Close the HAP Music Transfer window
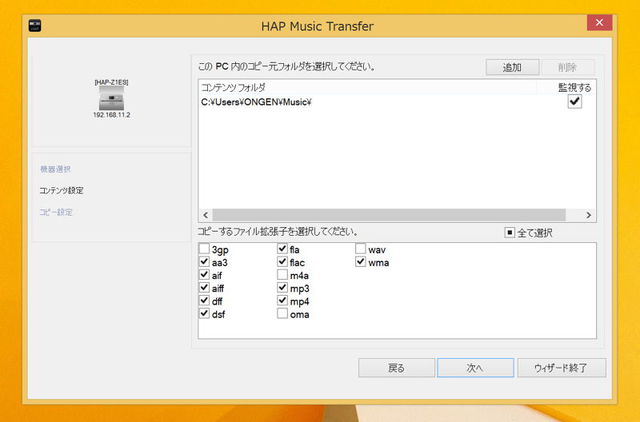Image resolution: width=640 pixels, height=422 pixels. pos(599,22)
